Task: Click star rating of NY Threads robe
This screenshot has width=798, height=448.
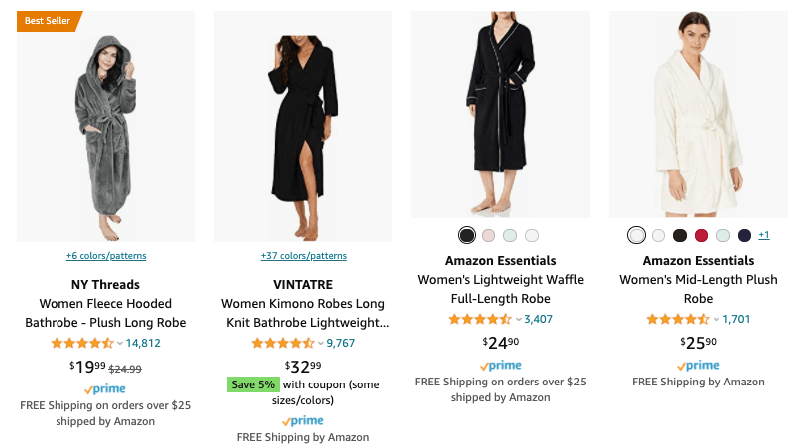Action: 82,343
